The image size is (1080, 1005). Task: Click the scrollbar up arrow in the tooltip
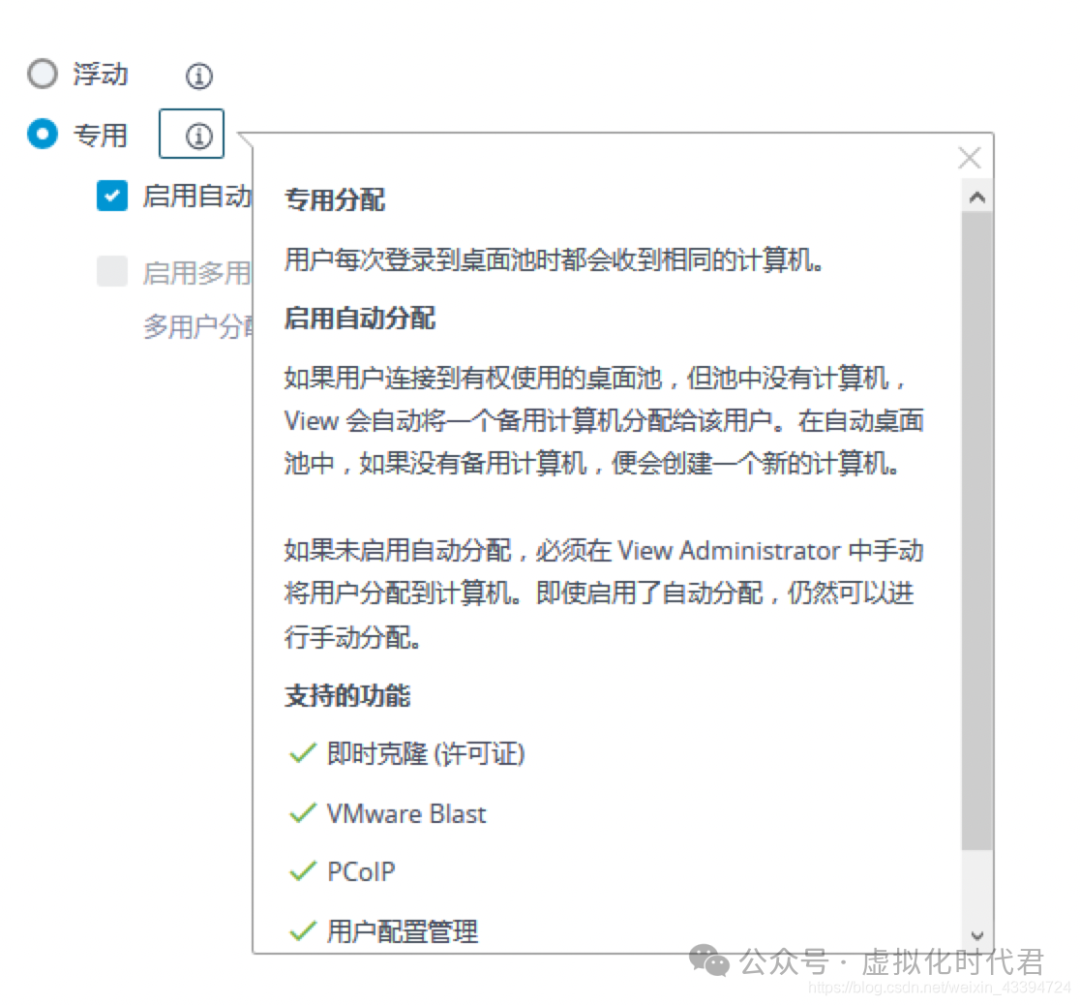[977, 196]
